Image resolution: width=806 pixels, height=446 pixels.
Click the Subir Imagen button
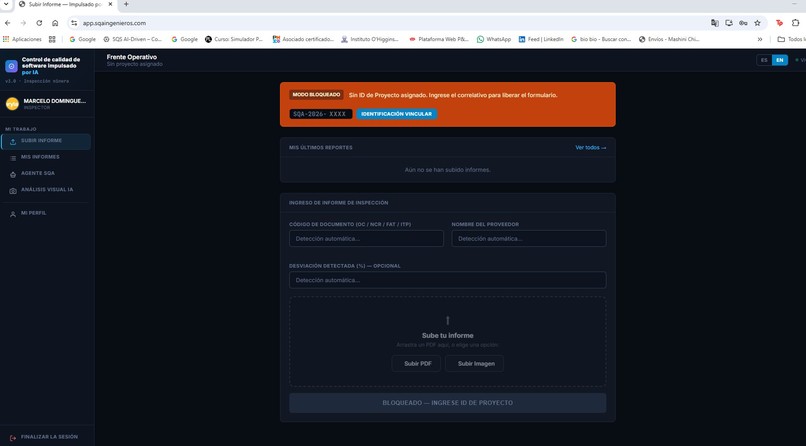coord(476,363)
